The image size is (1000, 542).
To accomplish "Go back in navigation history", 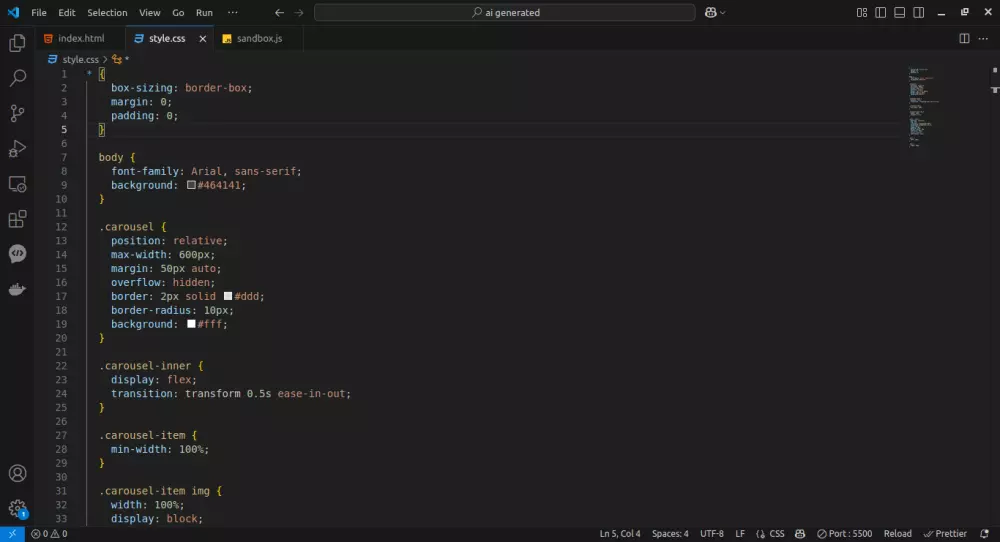I will [x=279, y=12].
